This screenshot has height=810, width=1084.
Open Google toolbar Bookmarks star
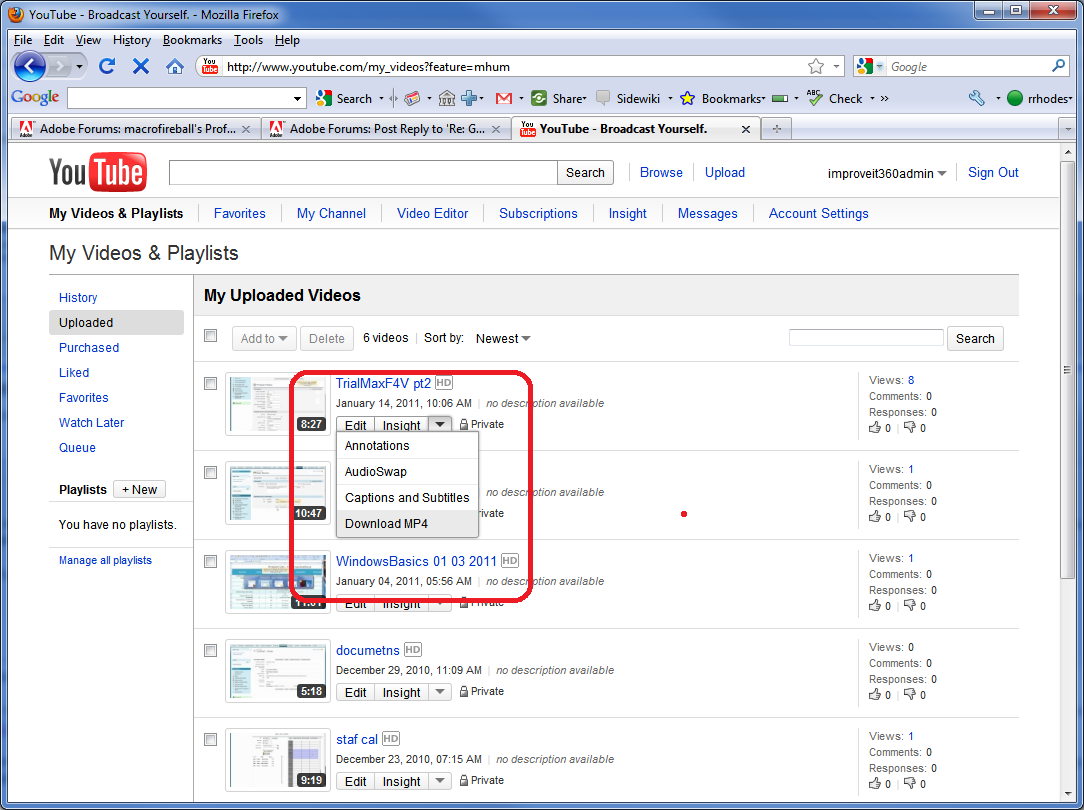point(687,99)
